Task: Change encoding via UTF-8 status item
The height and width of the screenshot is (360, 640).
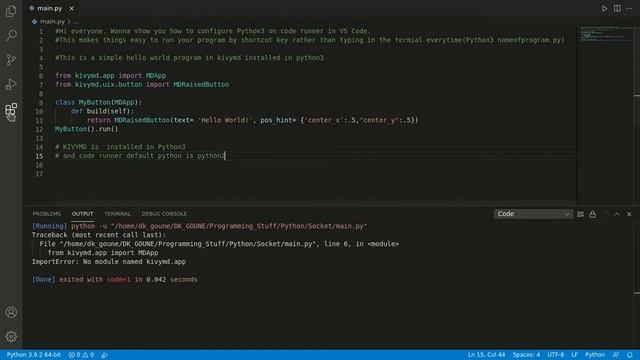Action: (x=556, y=355)
